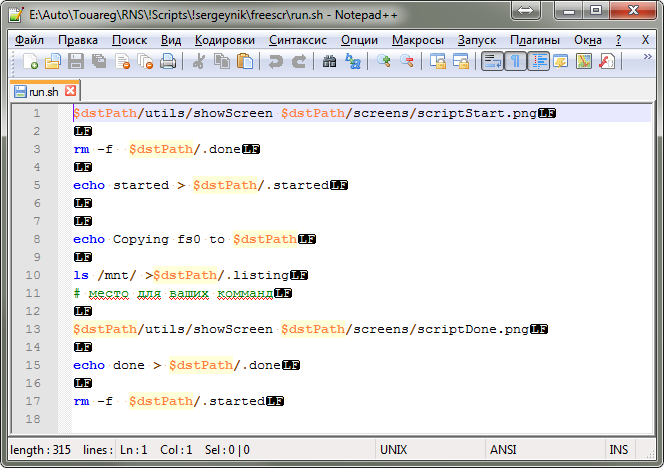Close the run.sh tab with red X
The image size is (664, 468).
pyautogui.click(x=70, y=91)
